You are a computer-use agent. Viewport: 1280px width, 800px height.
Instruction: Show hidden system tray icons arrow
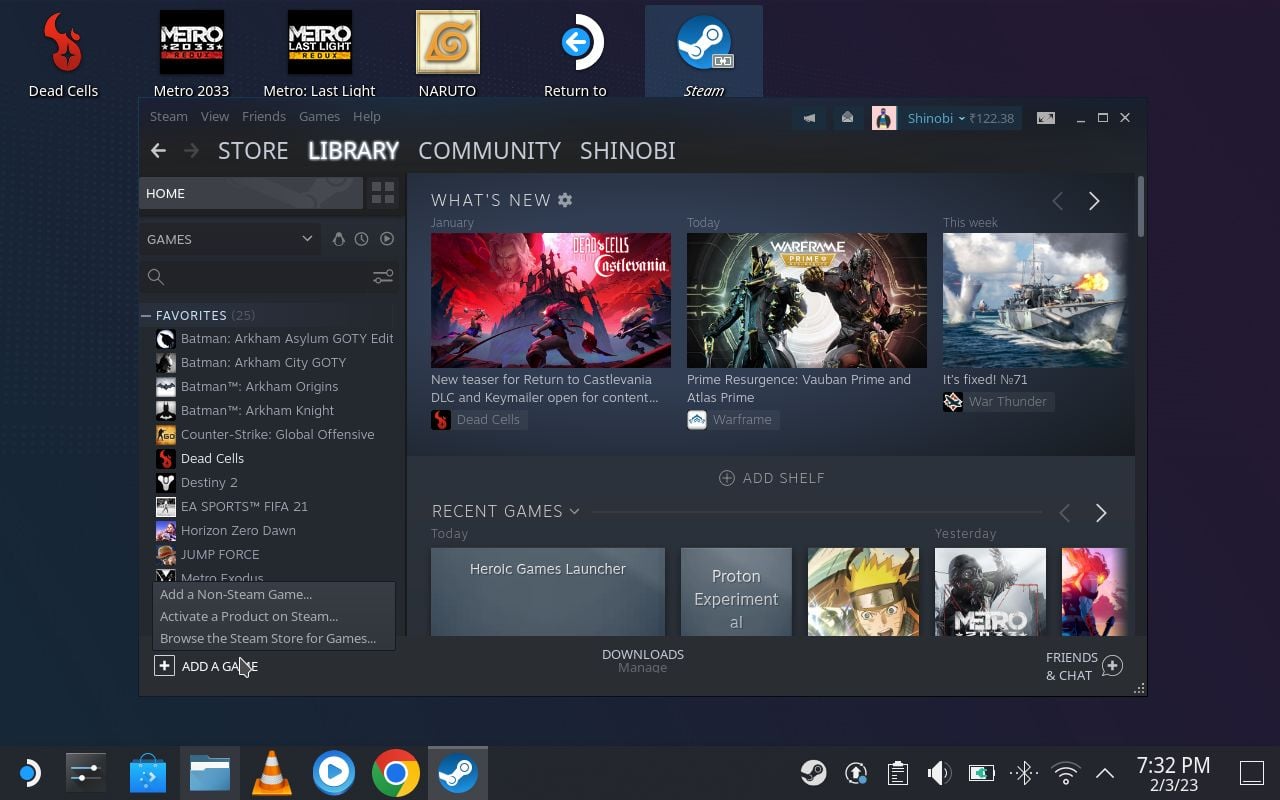pyautogui.click(x=1105, y=773)
